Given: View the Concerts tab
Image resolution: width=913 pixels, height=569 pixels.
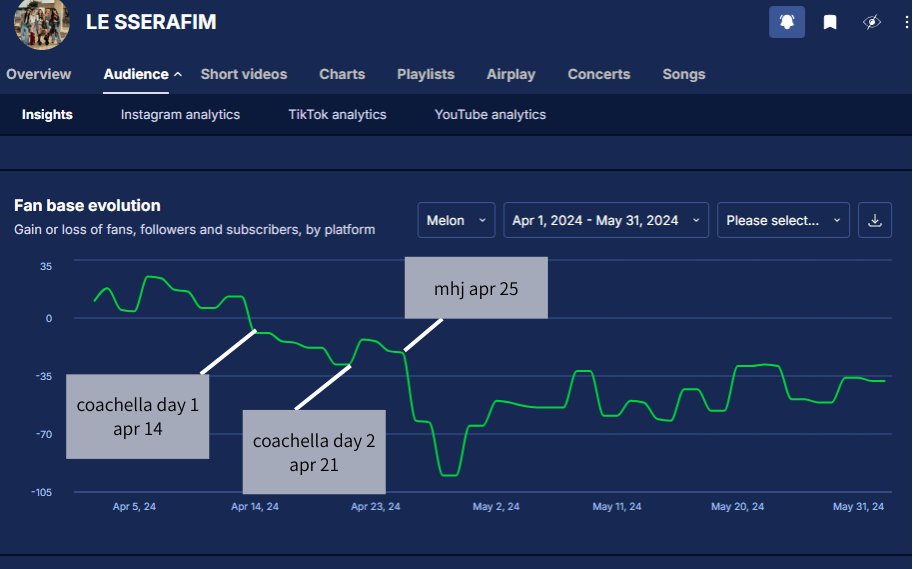Looking at the screenshot, I should [599, 74].
